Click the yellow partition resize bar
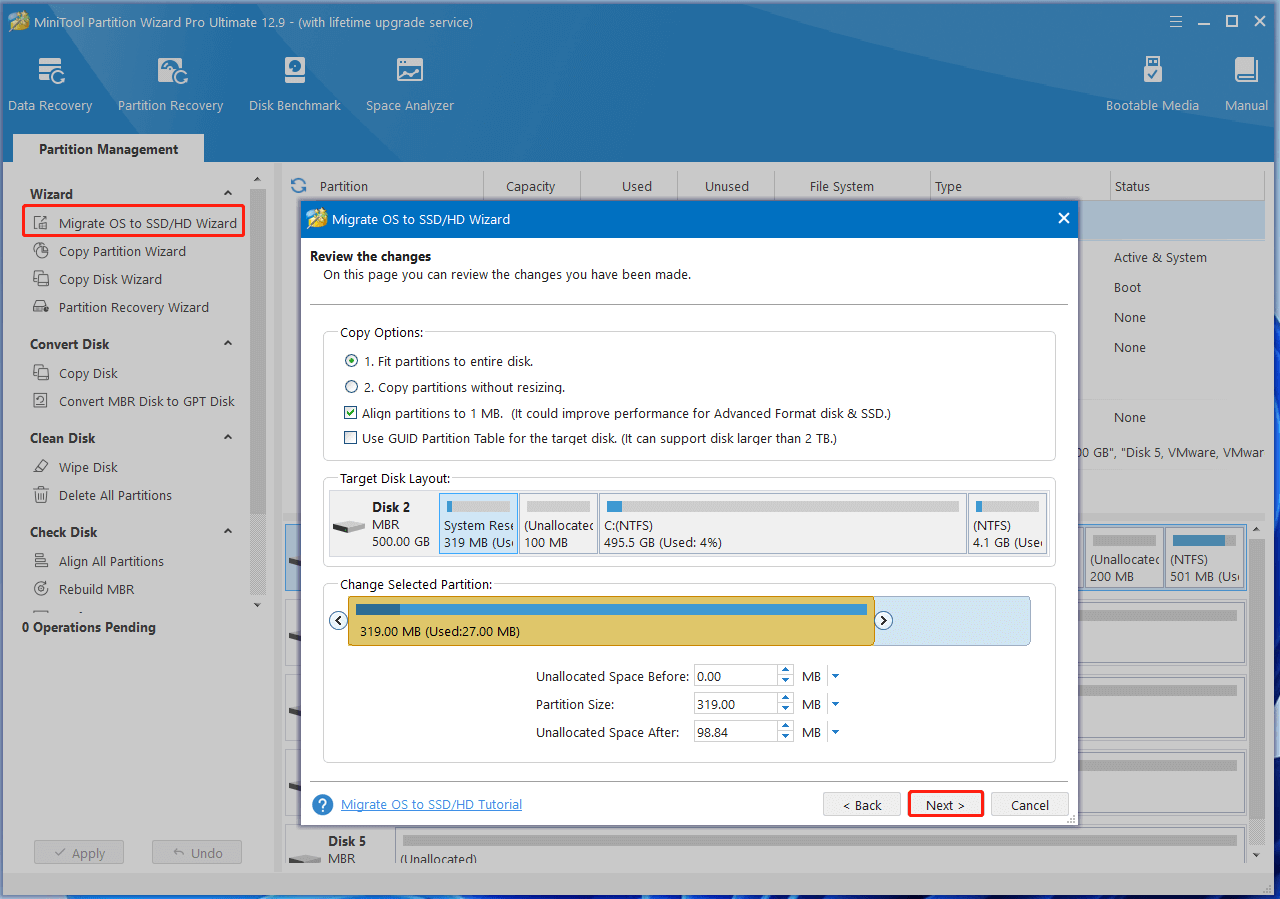 (x=611, y=621)
